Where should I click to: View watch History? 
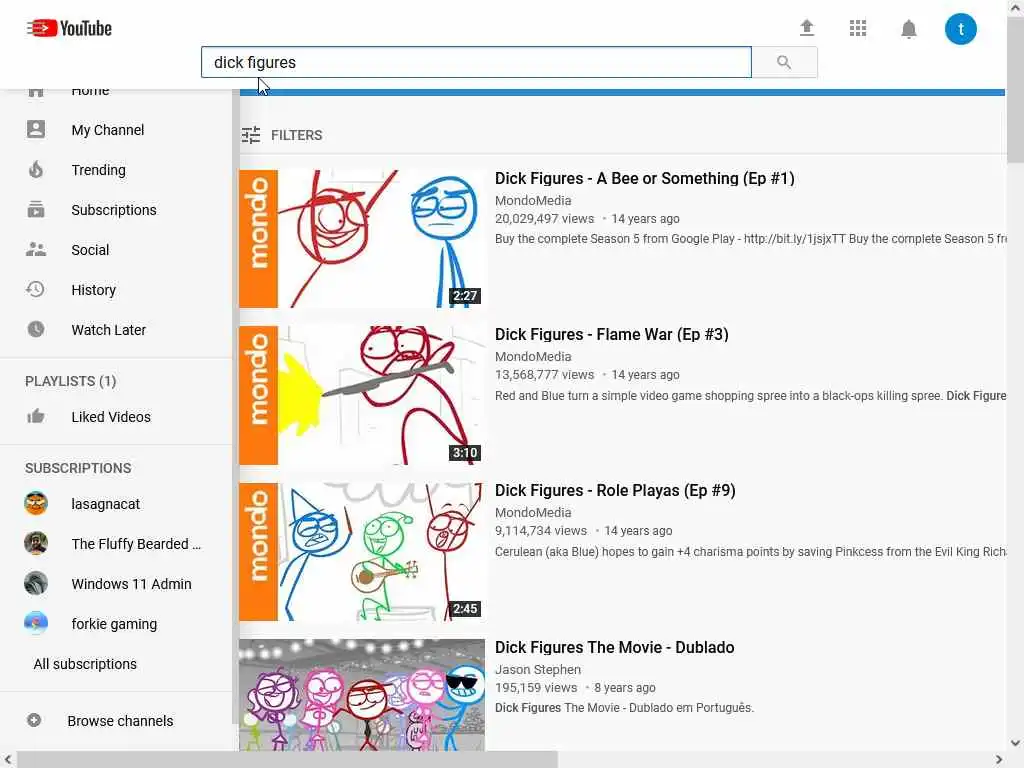click(x=93, y=289)
